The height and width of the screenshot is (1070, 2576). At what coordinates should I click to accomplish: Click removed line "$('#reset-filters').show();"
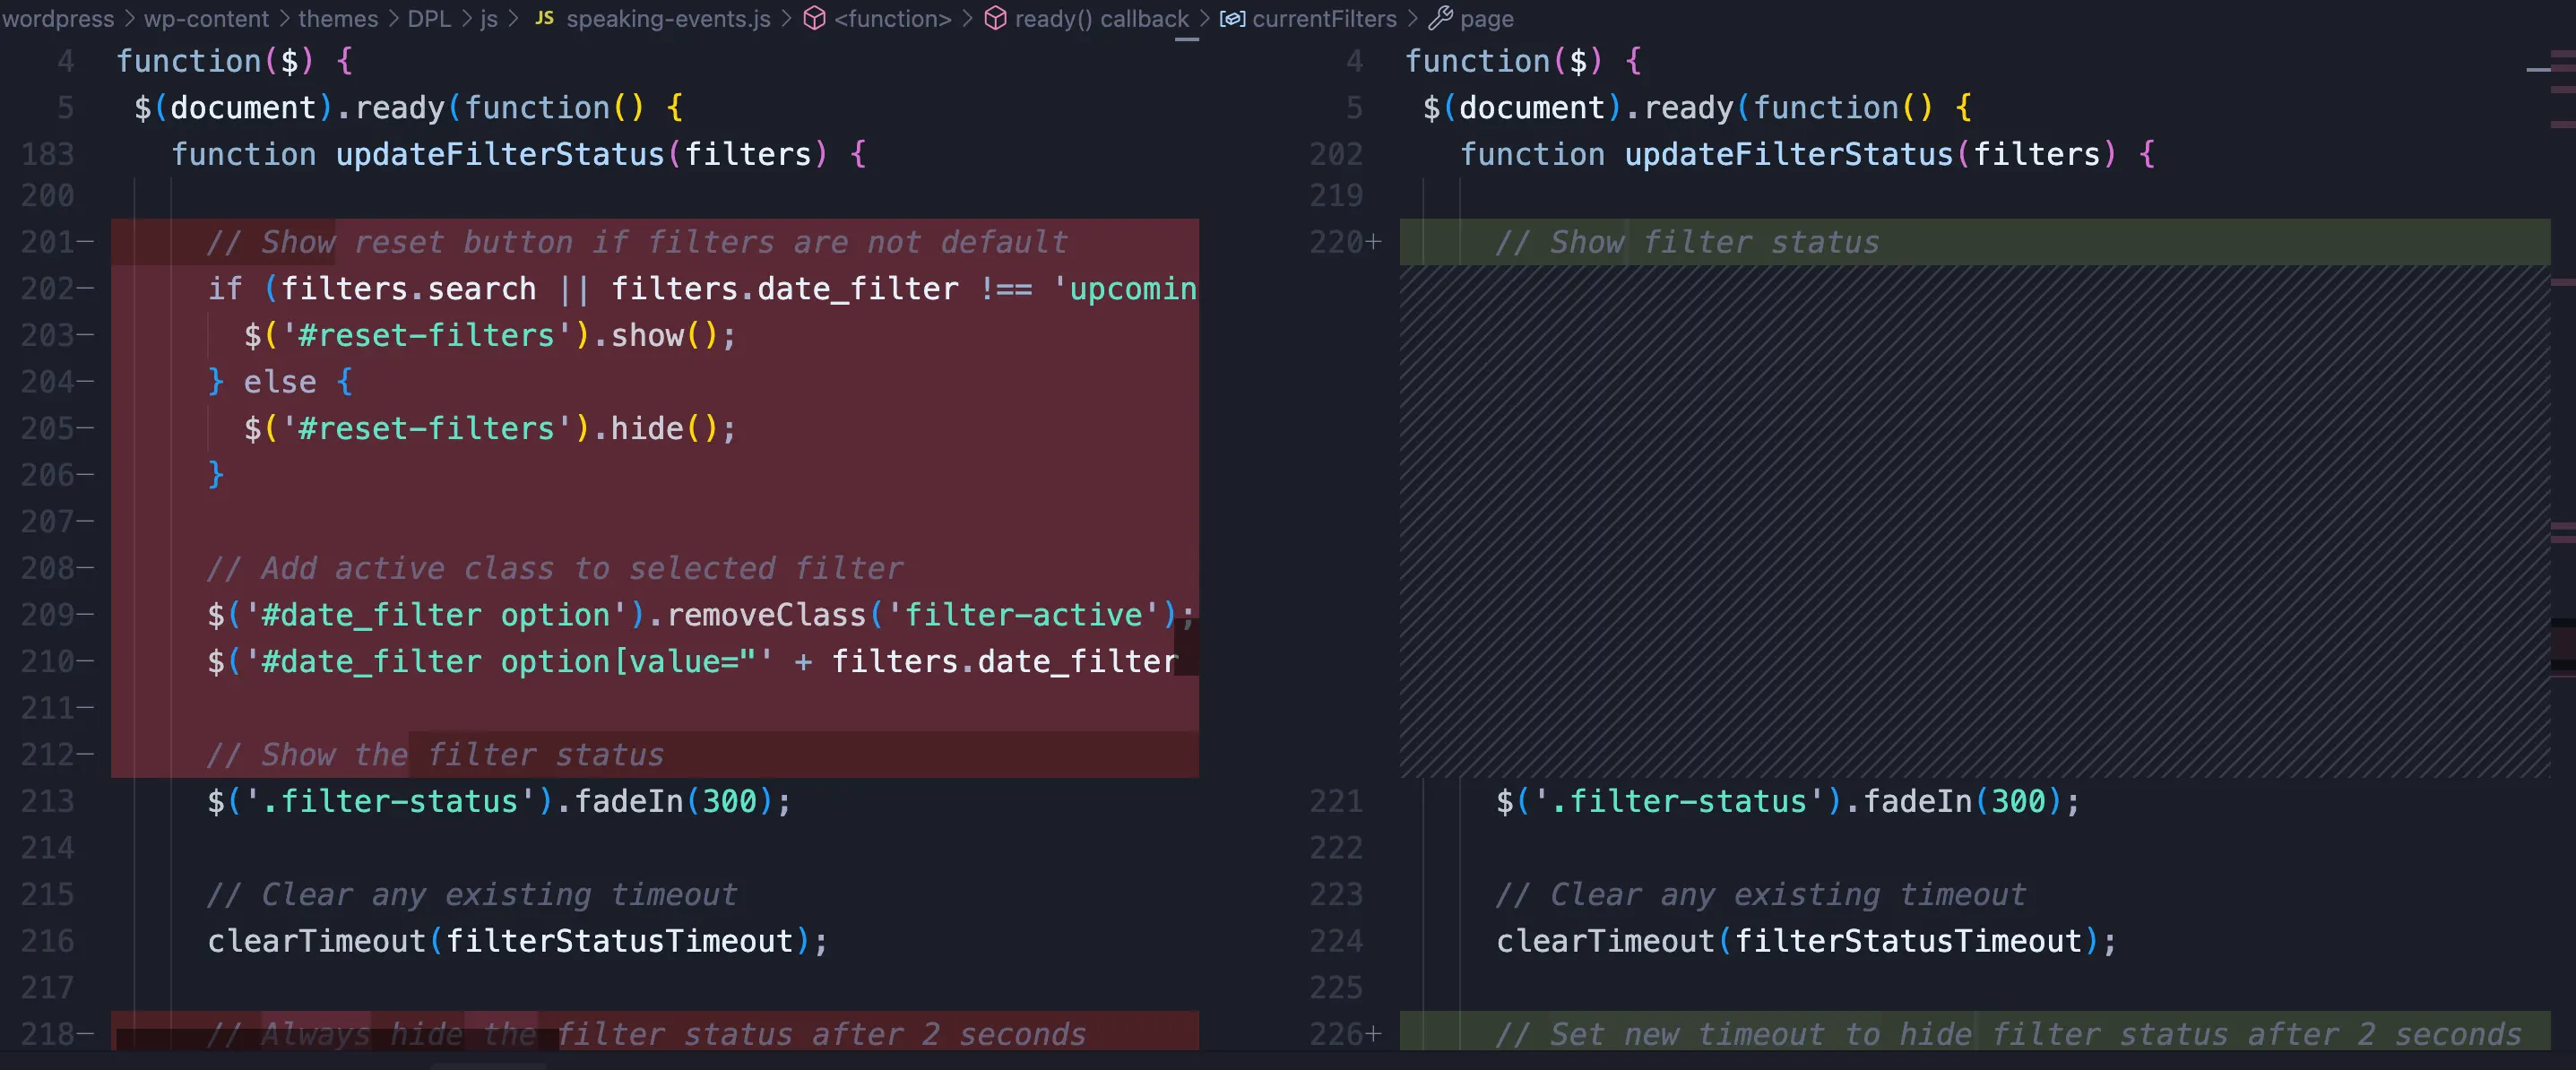click(490, 335)
